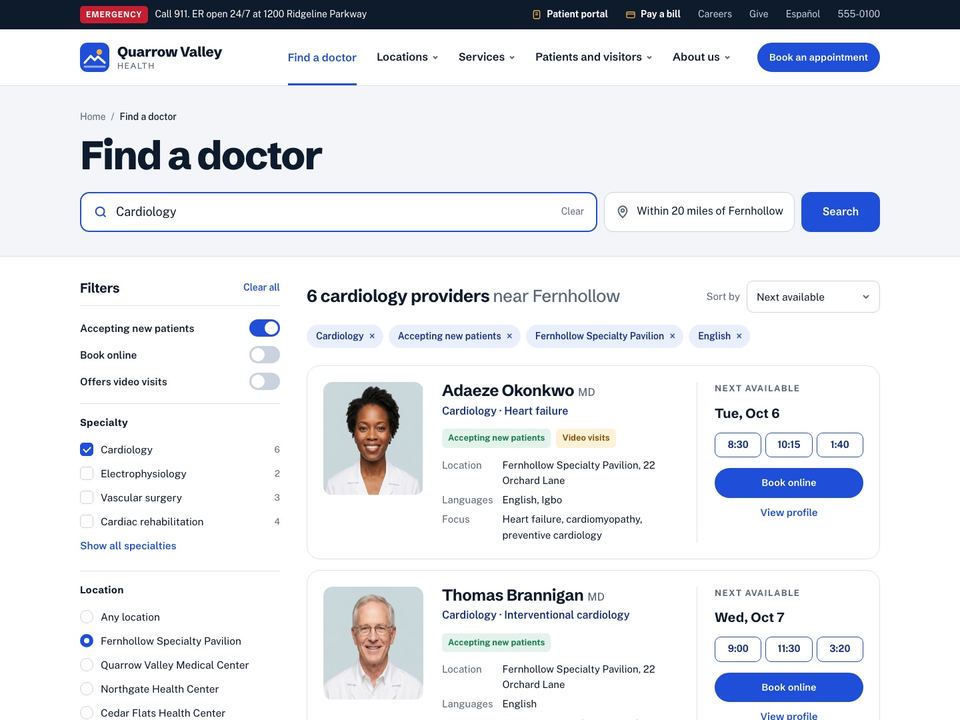This screenshot has width=960, height=720.
Task: Click the Patient portal link text
Action: [577, 14]
